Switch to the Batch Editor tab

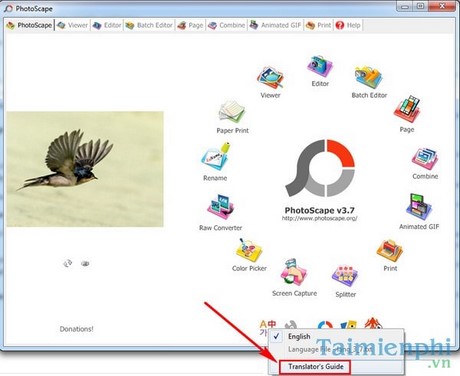149,25
